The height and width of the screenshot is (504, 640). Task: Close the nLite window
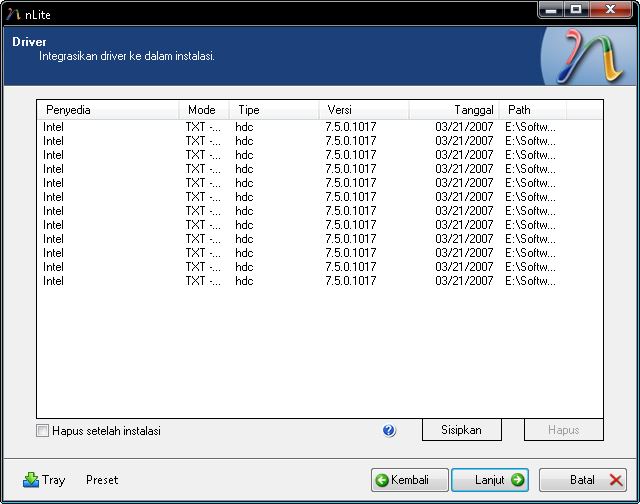click(611, 9)
